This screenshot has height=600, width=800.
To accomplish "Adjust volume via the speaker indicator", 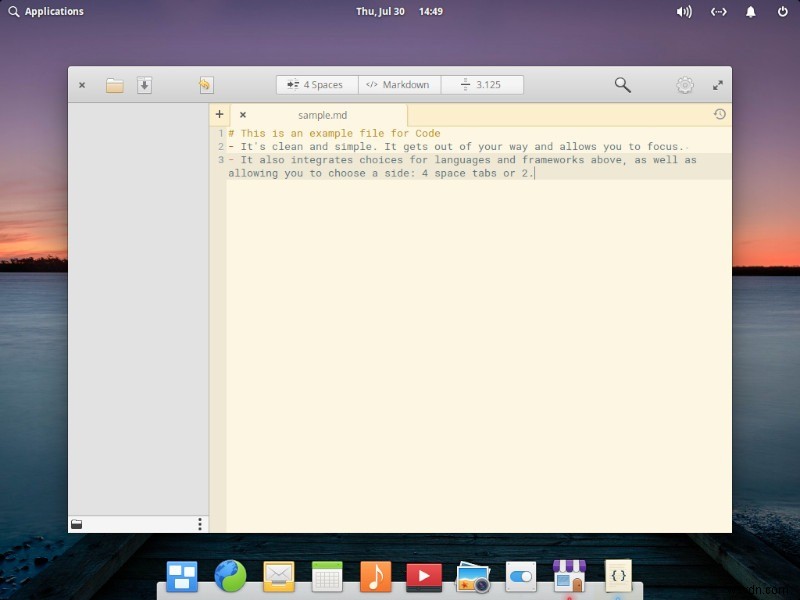I will pos(684,11).
